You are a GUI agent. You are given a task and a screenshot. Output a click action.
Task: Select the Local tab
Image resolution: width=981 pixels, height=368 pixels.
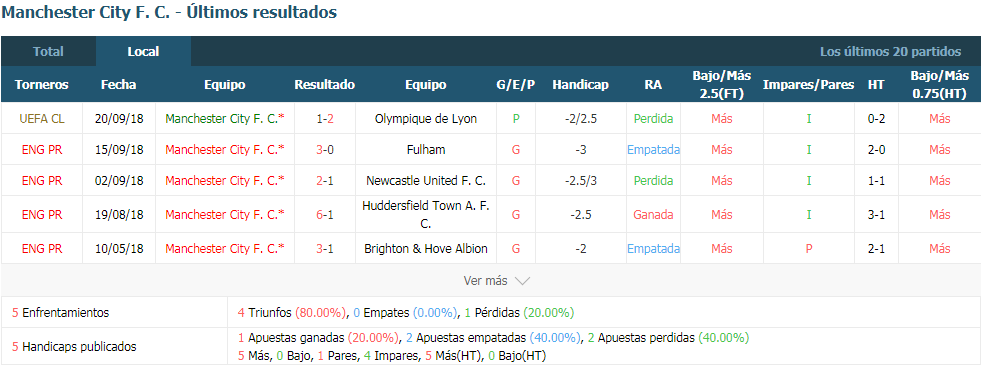pos(143,51)
